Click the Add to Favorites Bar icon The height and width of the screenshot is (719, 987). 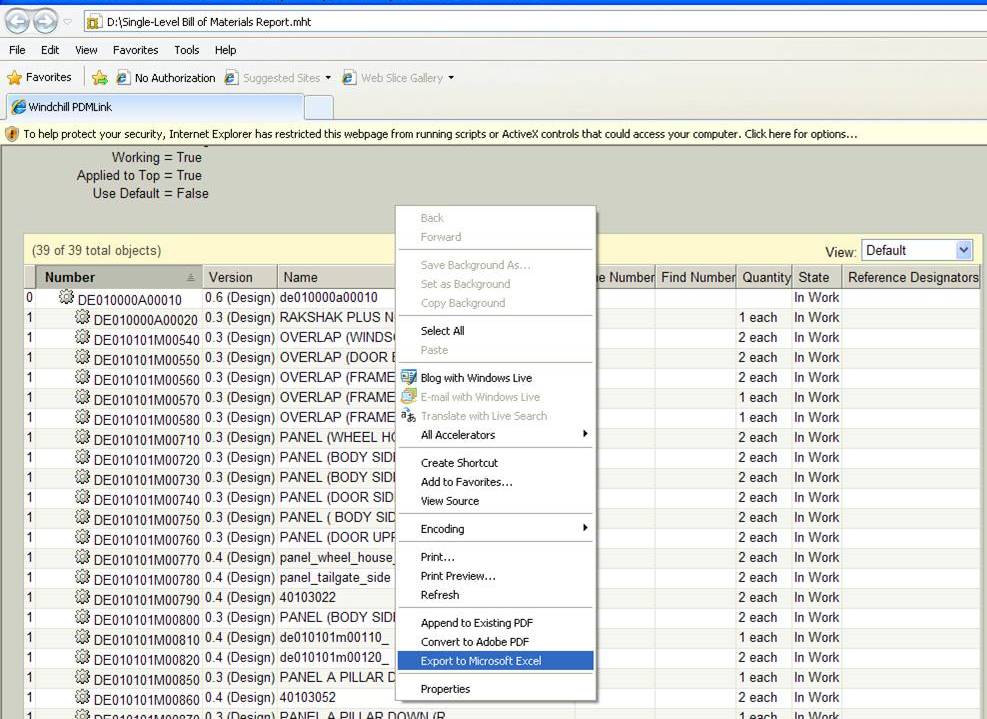[x=99, y=77]
